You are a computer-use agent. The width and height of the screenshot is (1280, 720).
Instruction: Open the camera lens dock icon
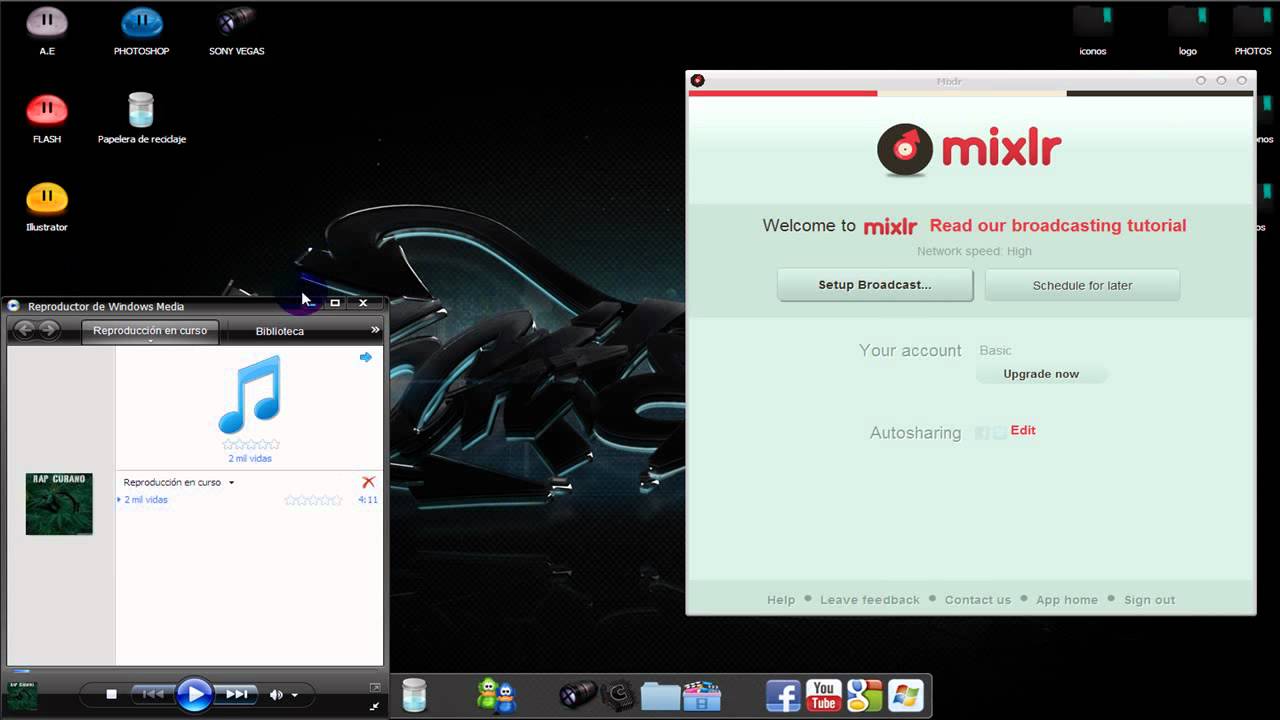click(x=578, y=695)
